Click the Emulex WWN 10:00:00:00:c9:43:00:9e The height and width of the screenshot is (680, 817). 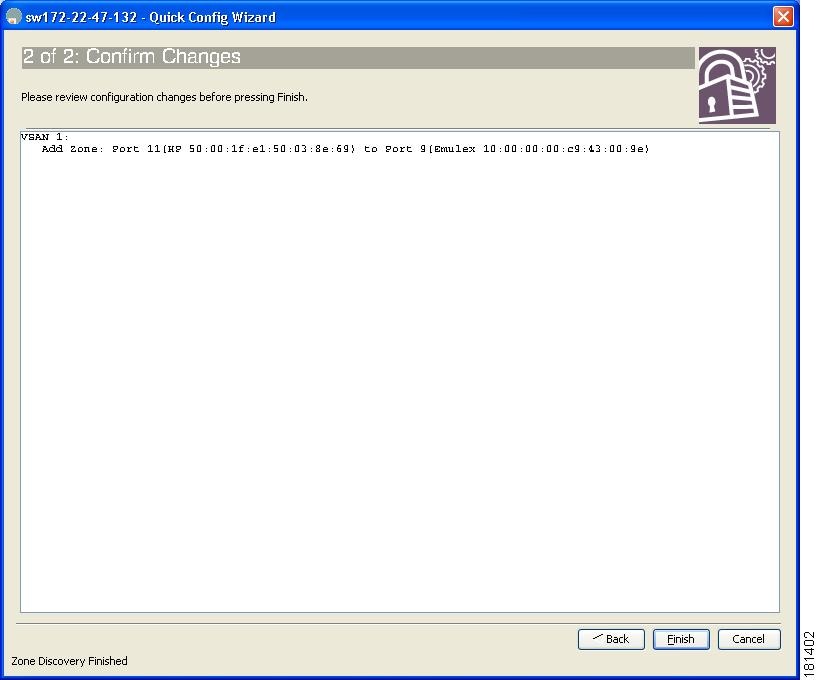(x=565, y=149)
